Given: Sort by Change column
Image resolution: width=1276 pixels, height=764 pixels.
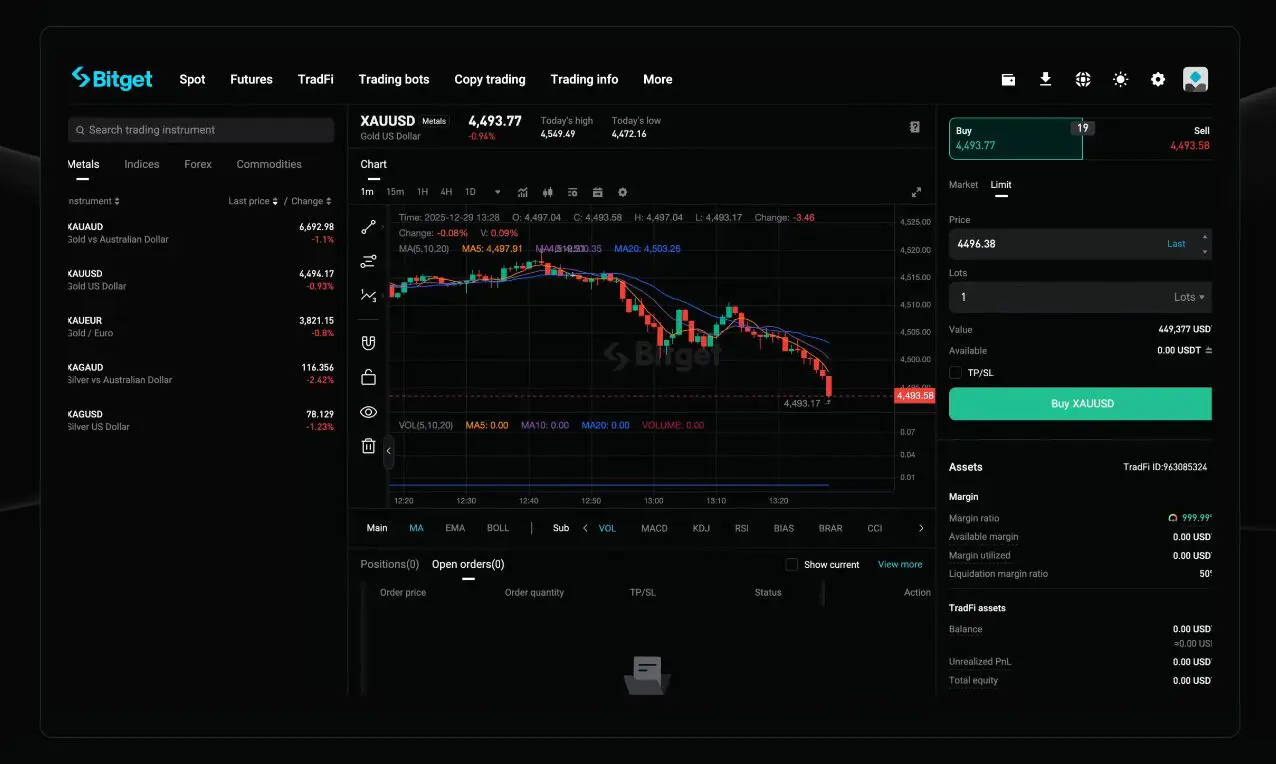Looking at the screenshot, I should [310, 201].
